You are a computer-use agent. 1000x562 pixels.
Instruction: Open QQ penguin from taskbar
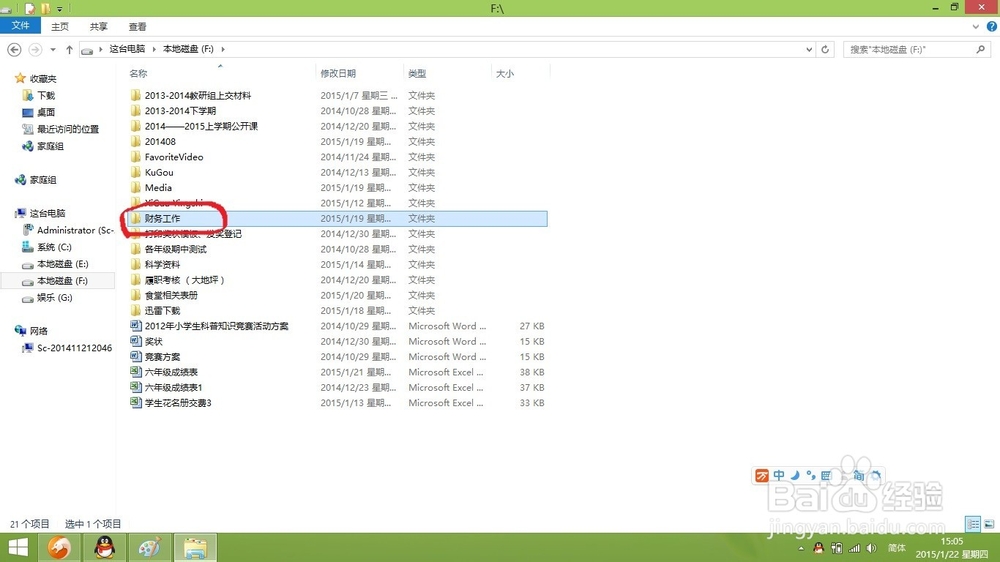pos(105,547)
